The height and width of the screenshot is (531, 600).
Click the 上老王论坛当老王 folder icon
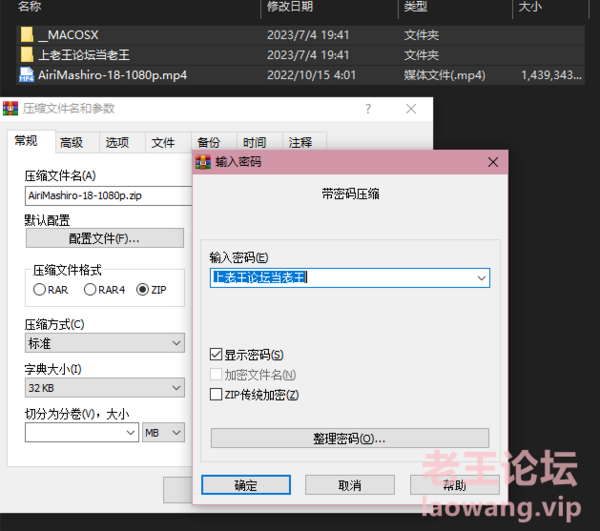[27, 55]
